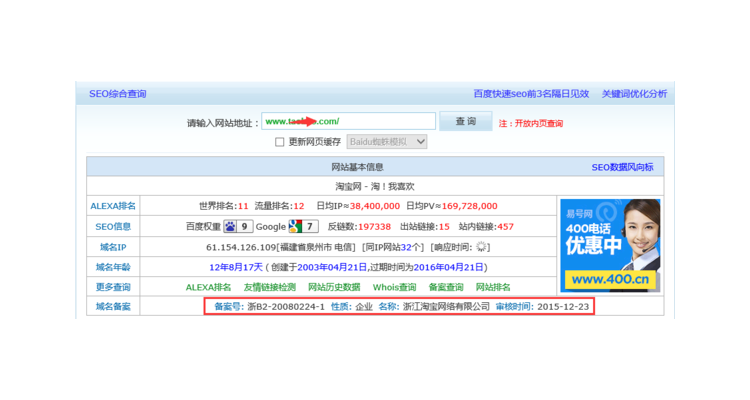This screenshot has height=400, width=750.
Task: Click the Google PR value 7
Action: pos(309,226)
